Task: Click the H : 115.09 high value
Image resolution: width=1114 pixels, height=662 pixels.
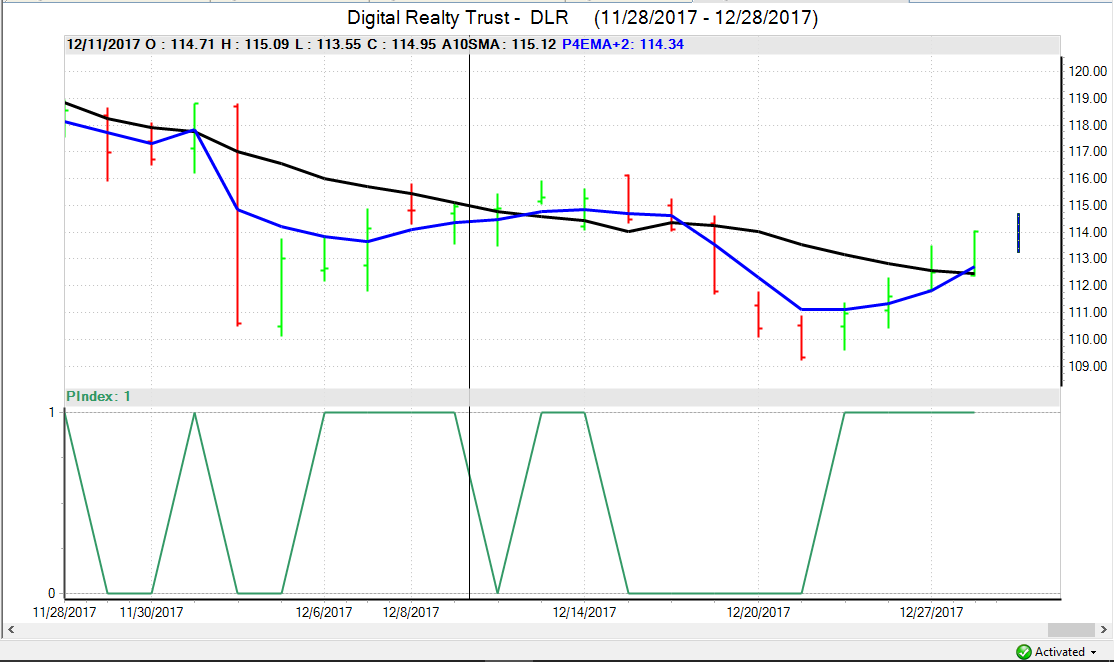Action: (255, 44)
